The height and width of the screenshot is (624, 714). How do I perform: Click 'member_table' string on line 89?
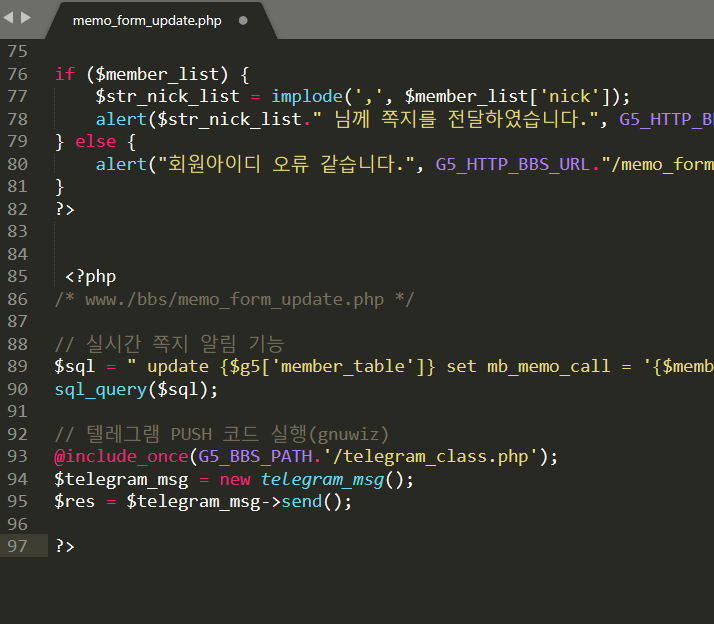343,366
